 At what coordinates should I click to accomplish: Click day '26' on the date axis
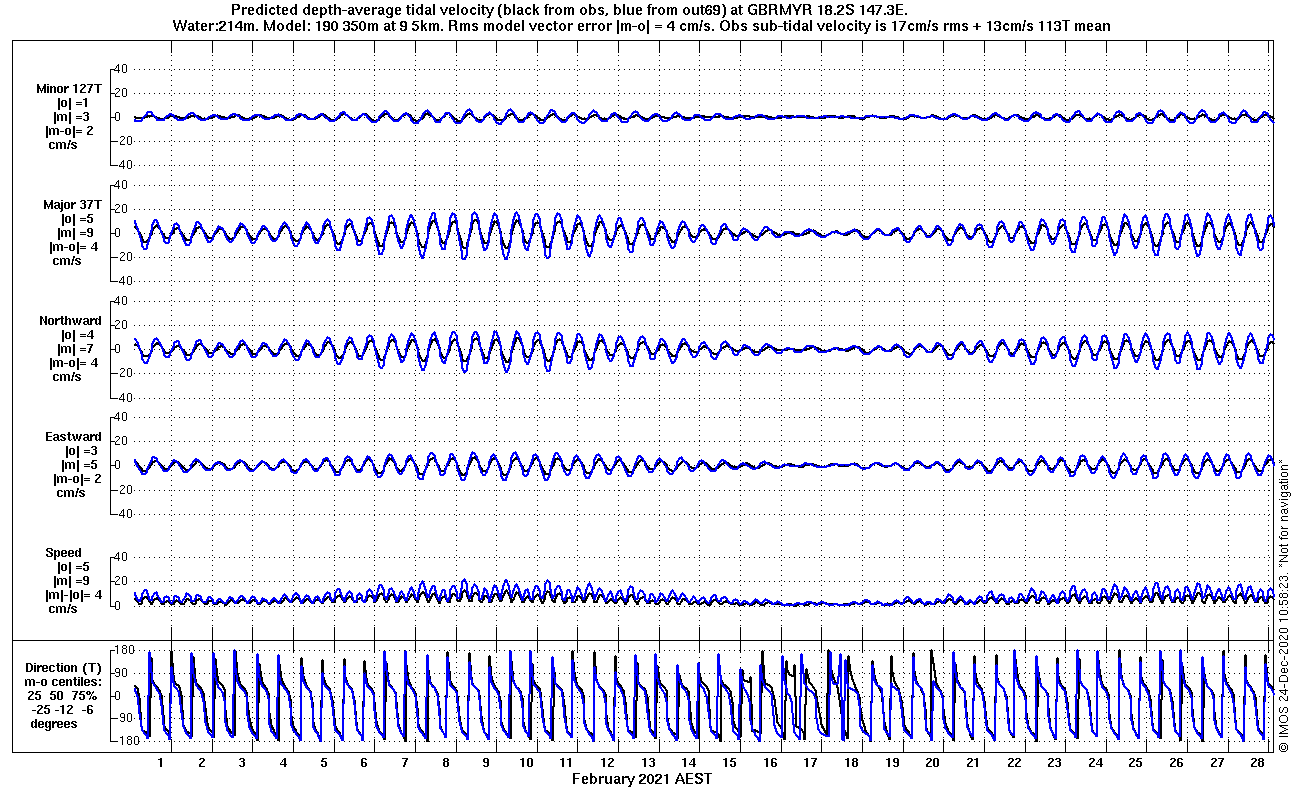click(1176, 763)
